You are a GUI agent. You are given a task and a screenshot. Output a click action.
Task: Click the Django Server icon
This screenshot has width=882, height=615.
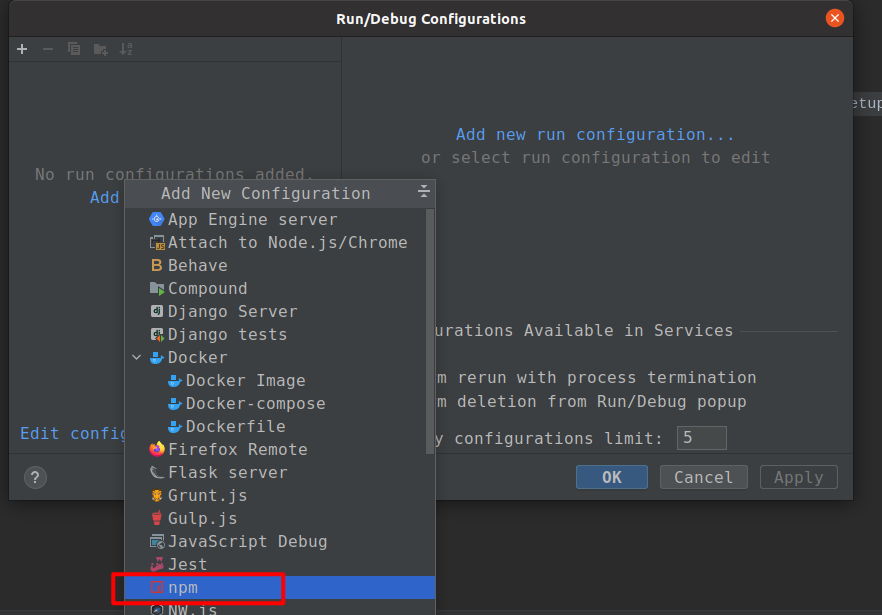coord(156,312)
